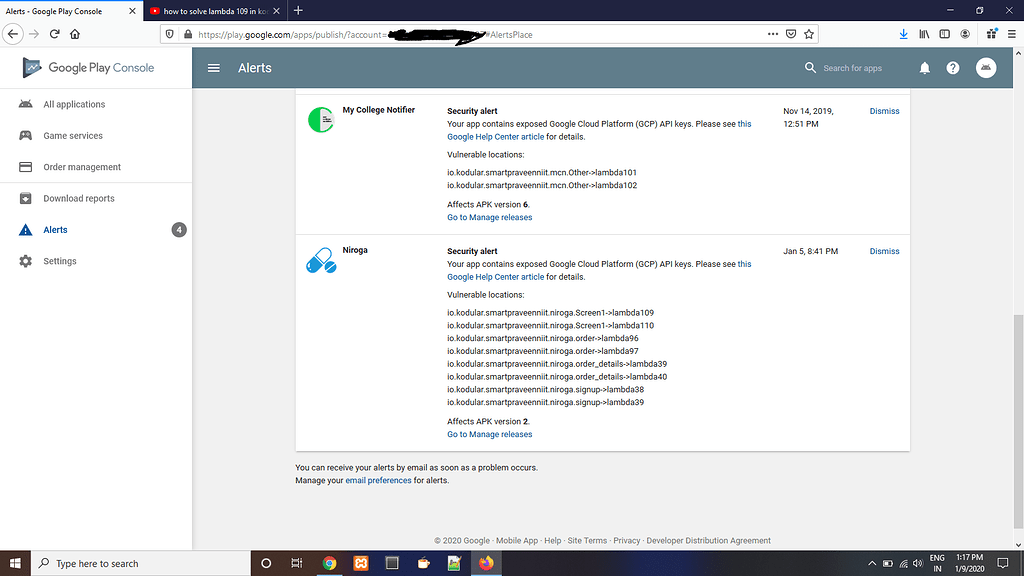Viewport: 1024px width, 576px height.
Task: Open Google Help Center article in Niroga alert
Action: pyautogui.click(x=495, y=277)
